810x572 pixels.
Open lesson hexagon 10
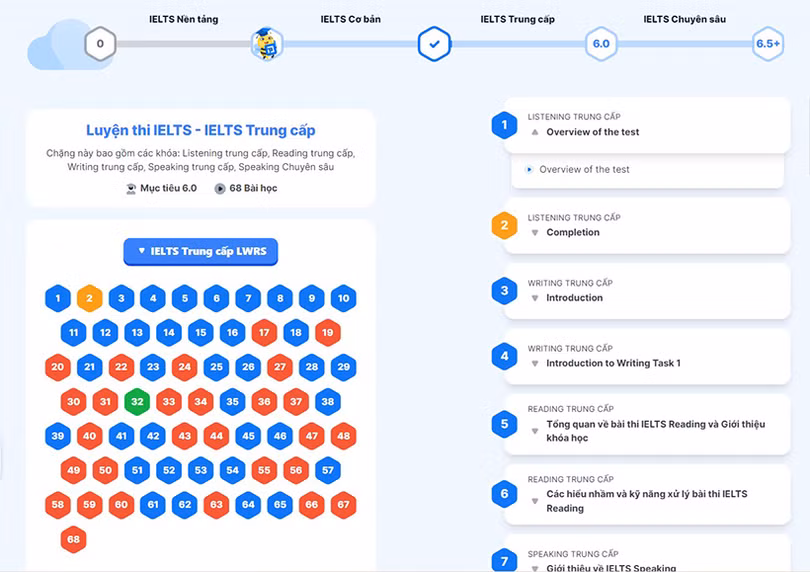344,298
